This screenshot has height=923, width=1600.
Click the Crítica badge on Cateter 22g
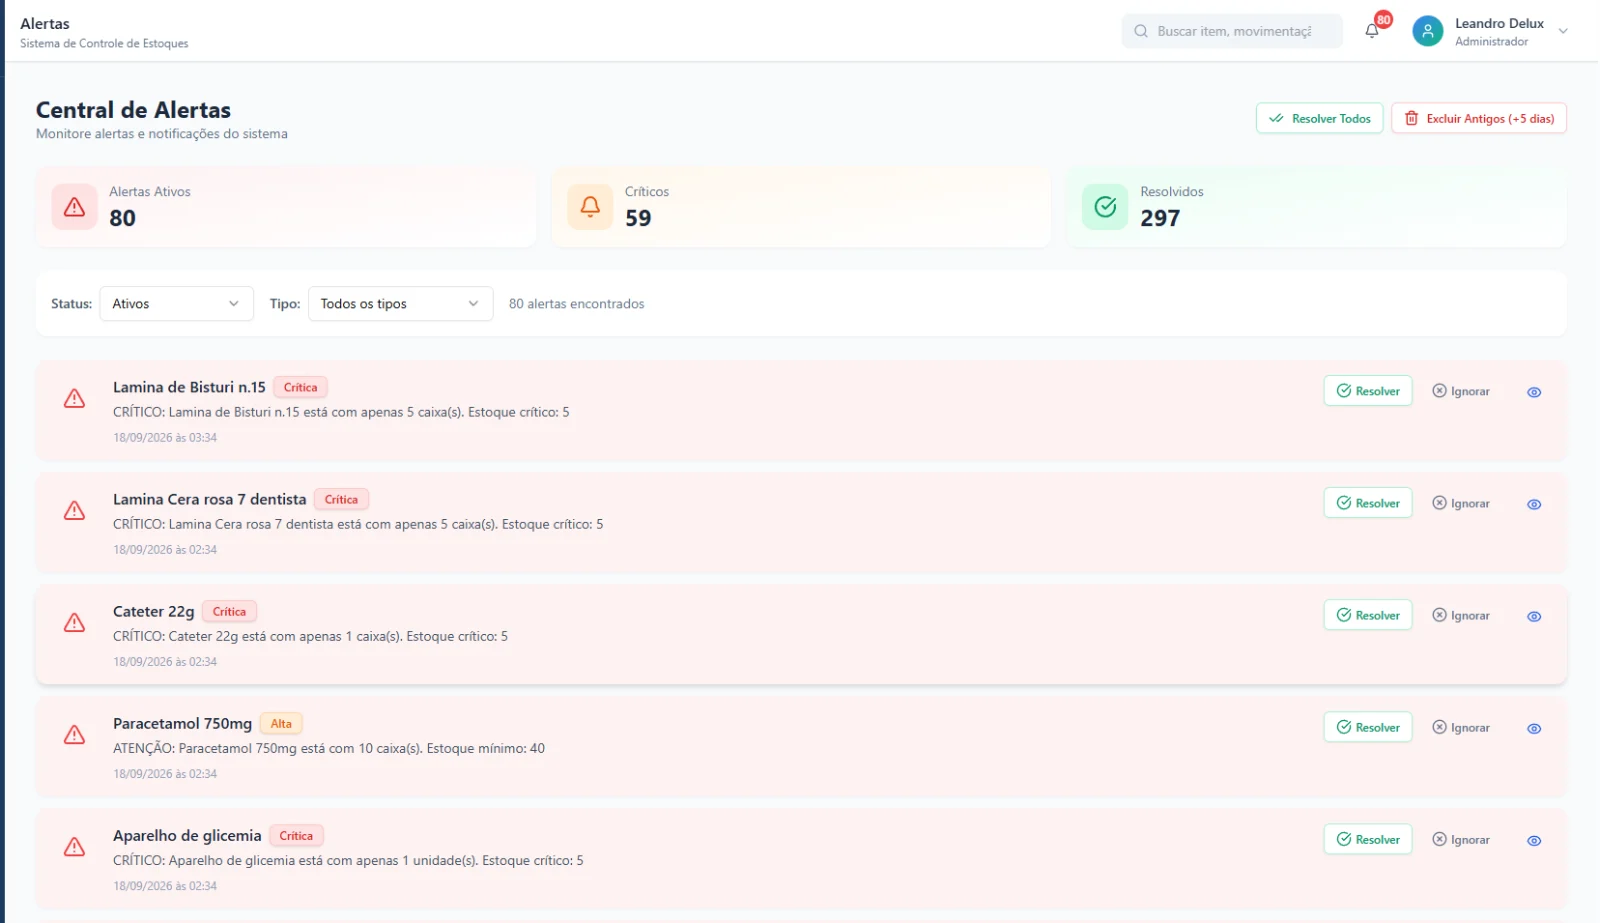click(229, 612)
